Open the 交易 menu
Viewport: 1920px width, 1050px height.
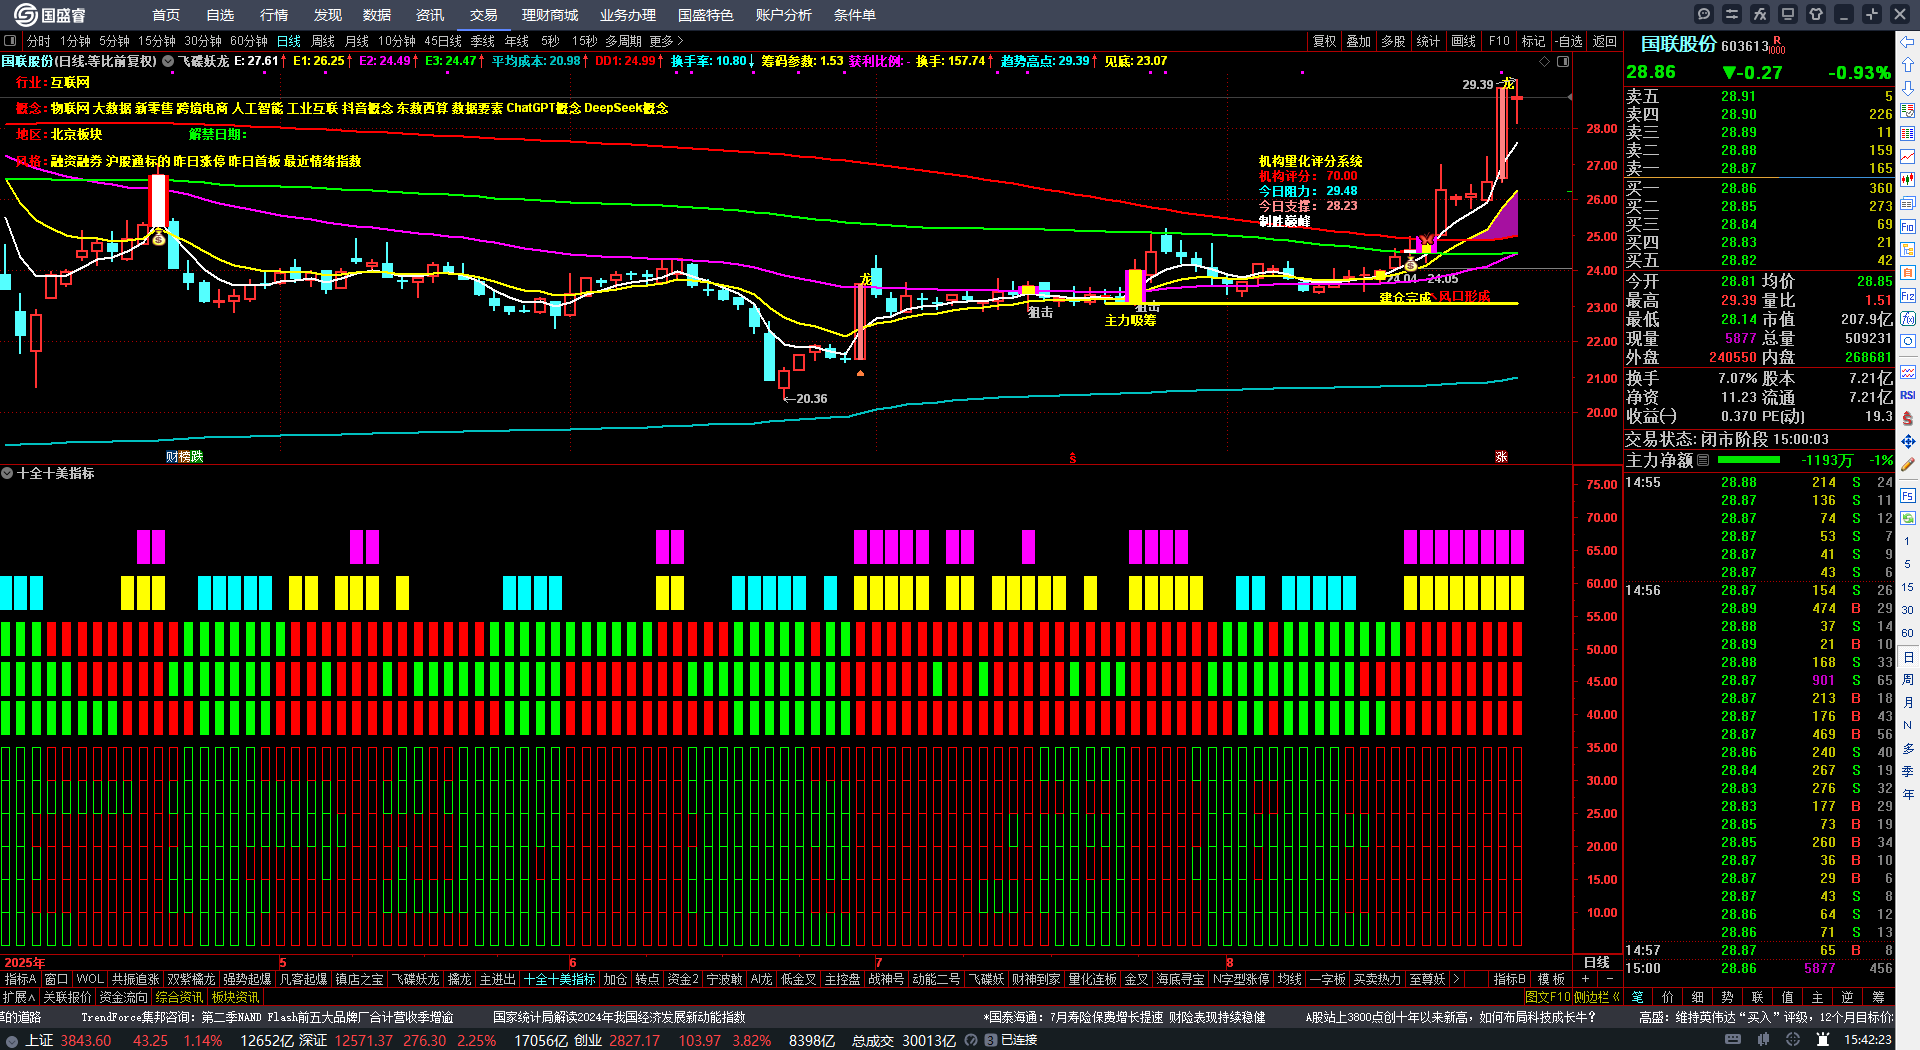click(484, 15)
